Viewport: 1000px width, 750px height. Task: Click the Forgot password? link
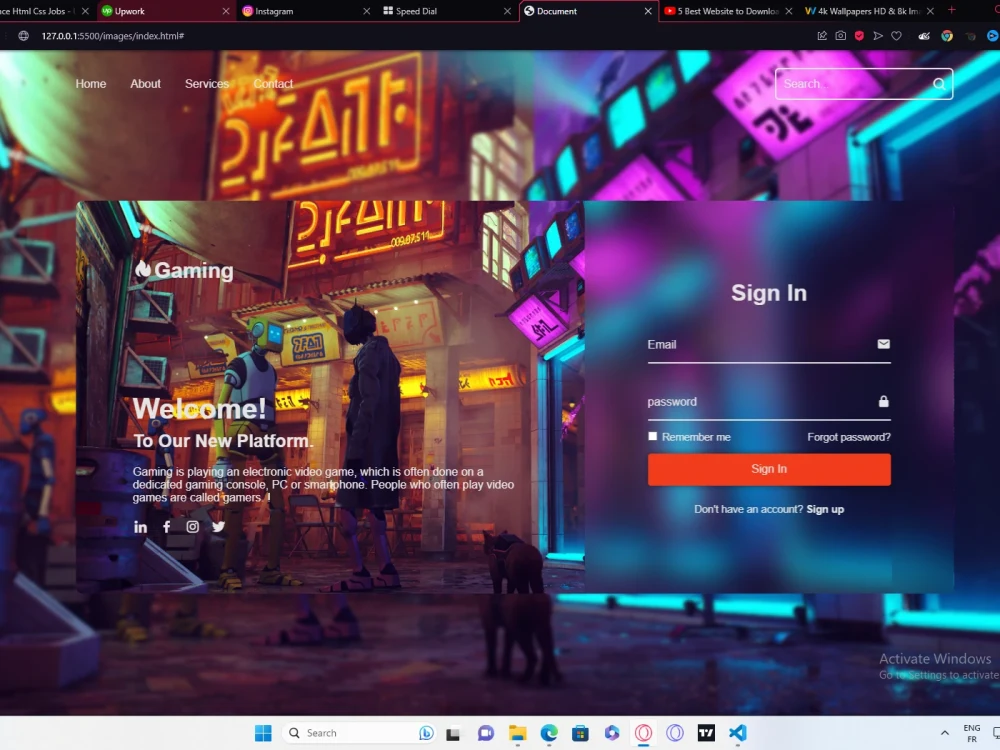pos(849,437)
